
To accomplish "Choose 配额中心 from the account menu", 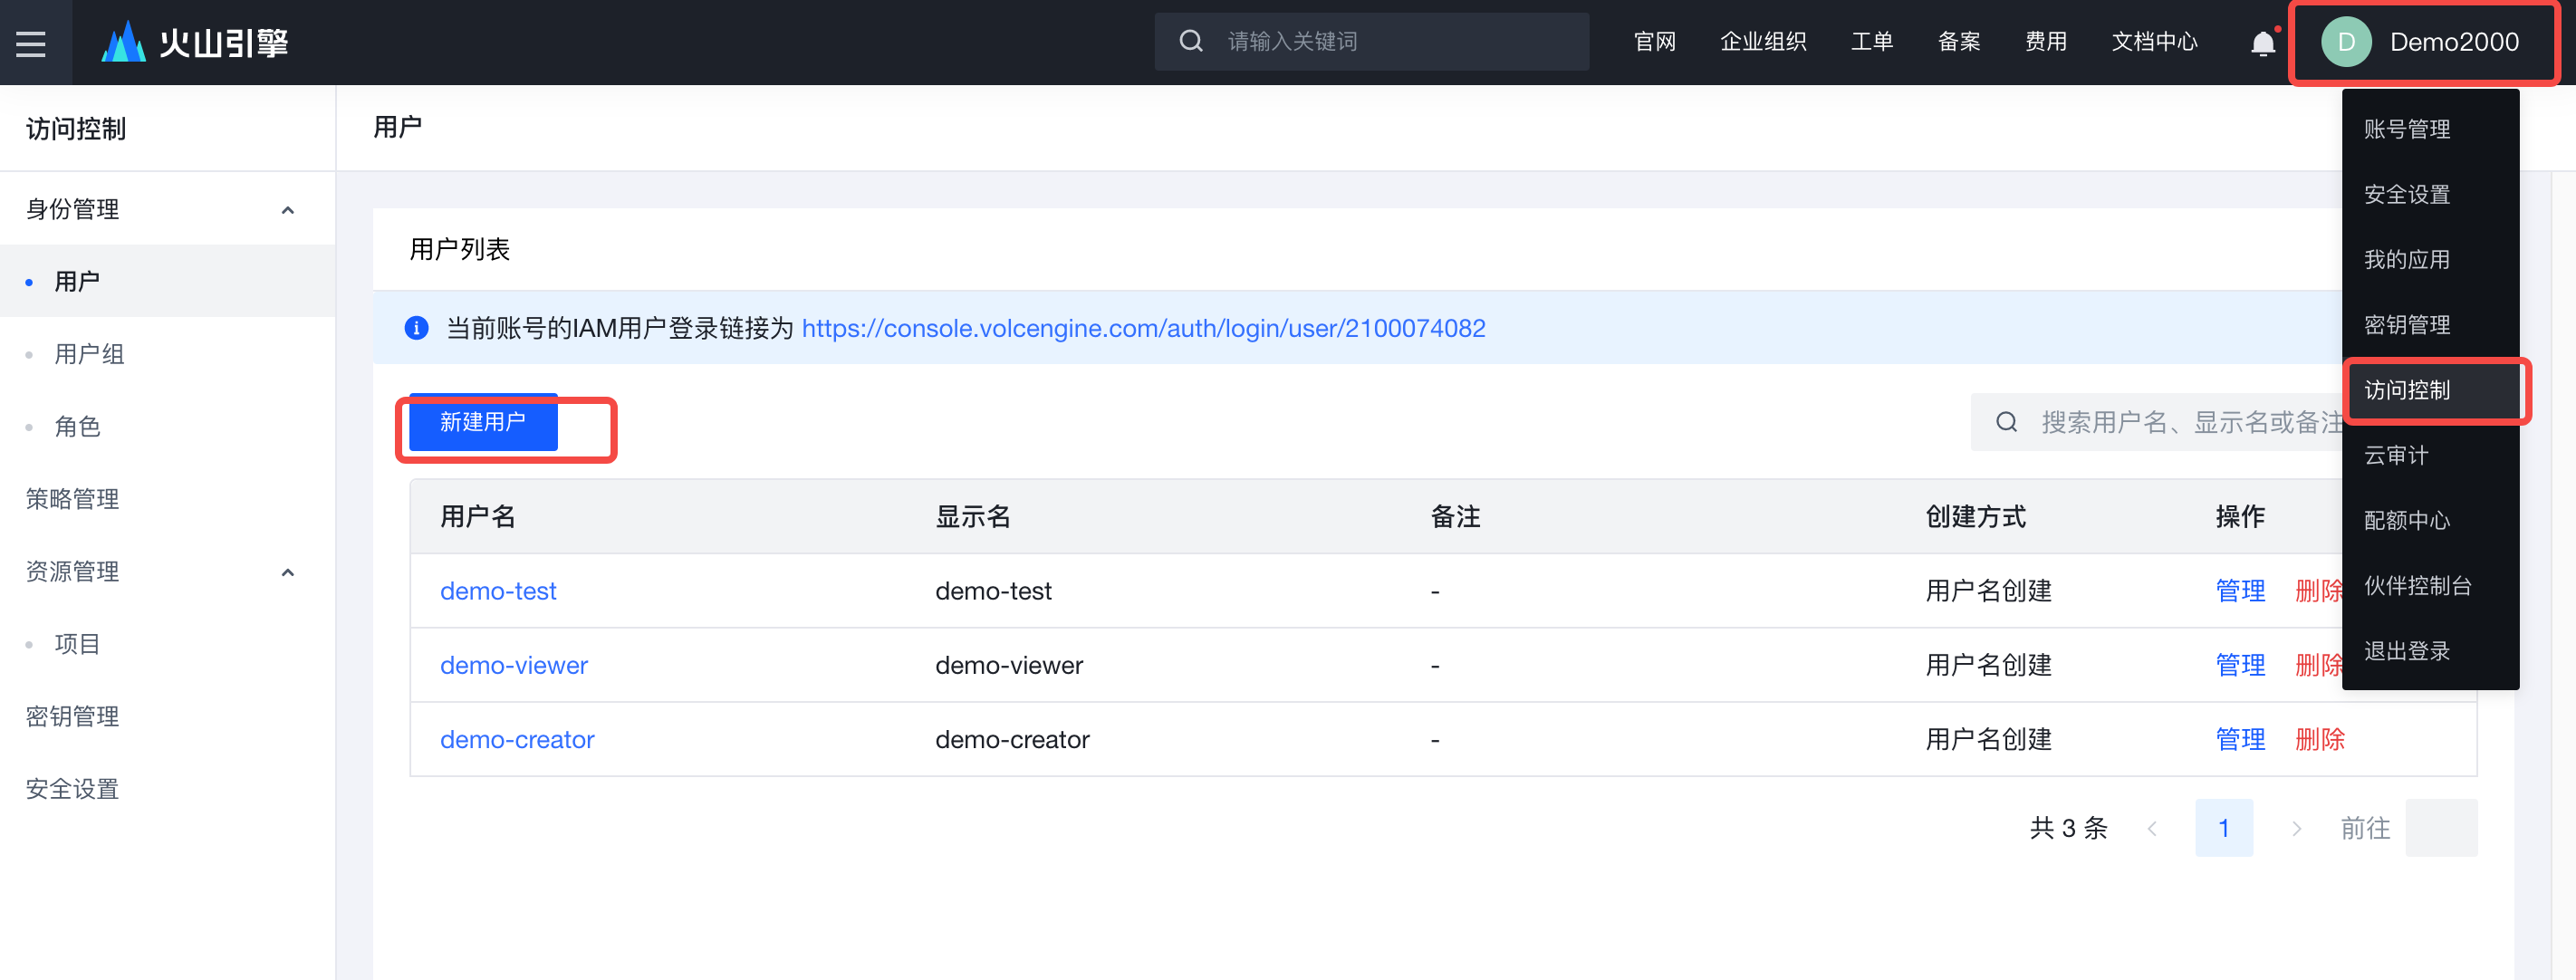I will pyautogui.click(x=2430, y=520).
